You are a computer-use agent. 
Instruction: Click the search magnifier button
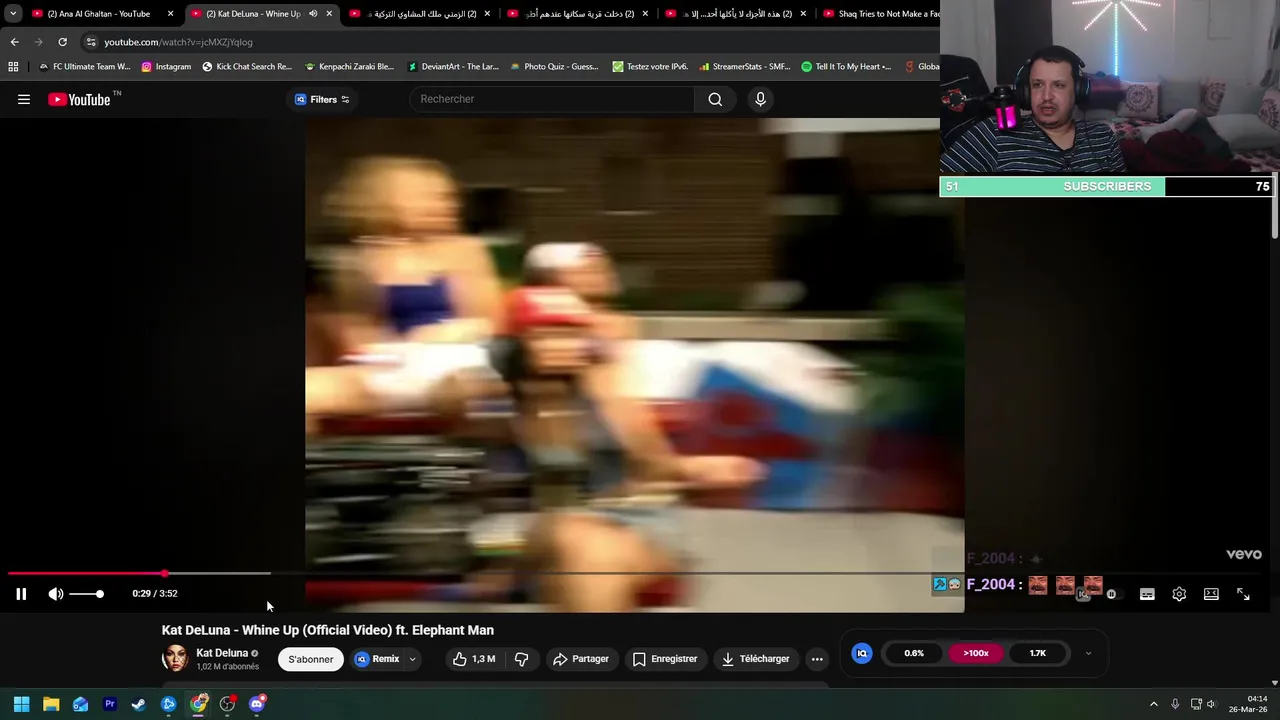(x=715, y=99)
